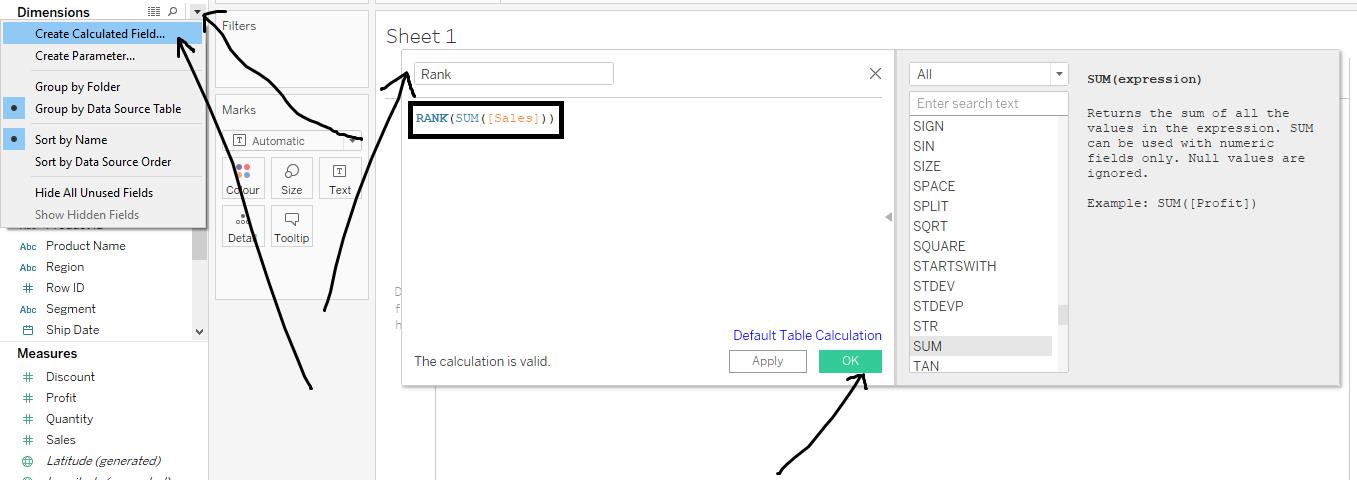Click the globe icon beside Latitude (generated)
1357x480 pixels.
click(x=28, y=461)
